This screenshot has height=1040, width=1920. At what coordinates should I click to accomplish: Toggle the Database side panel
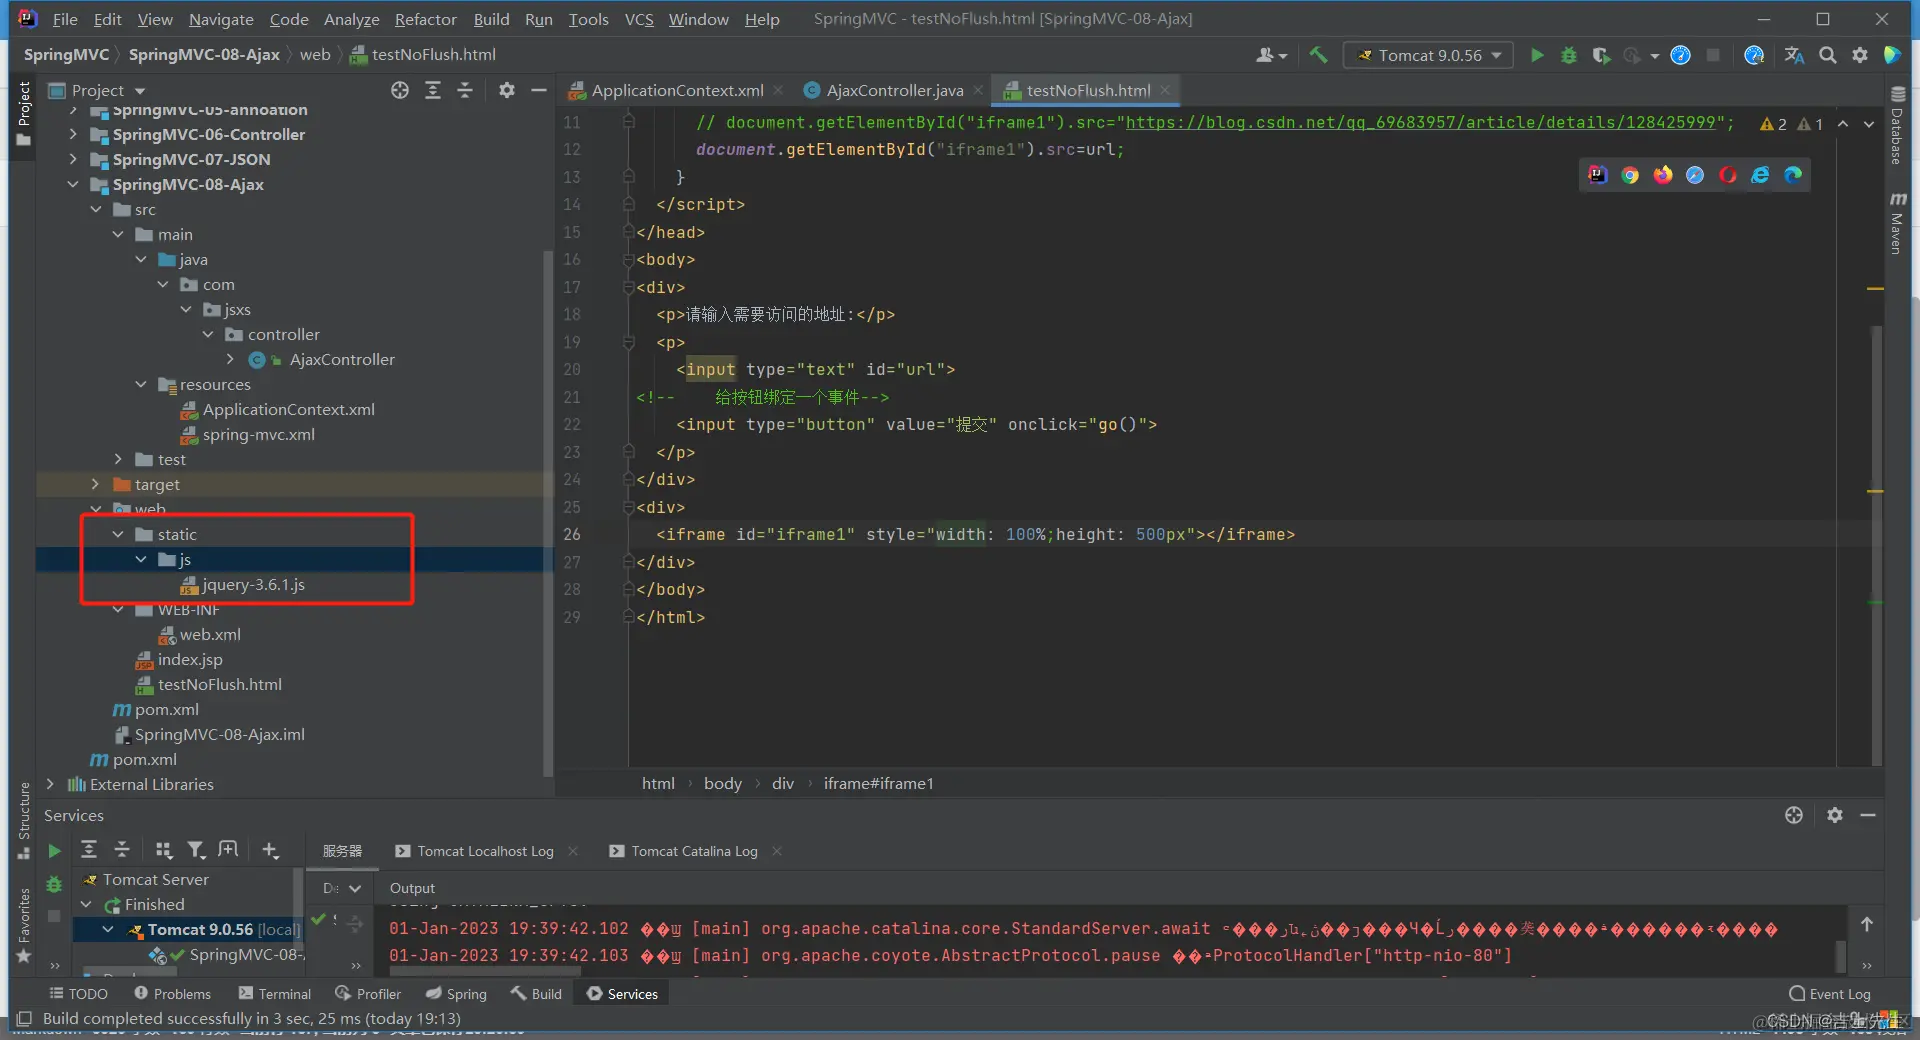(x=1897, y=128)
